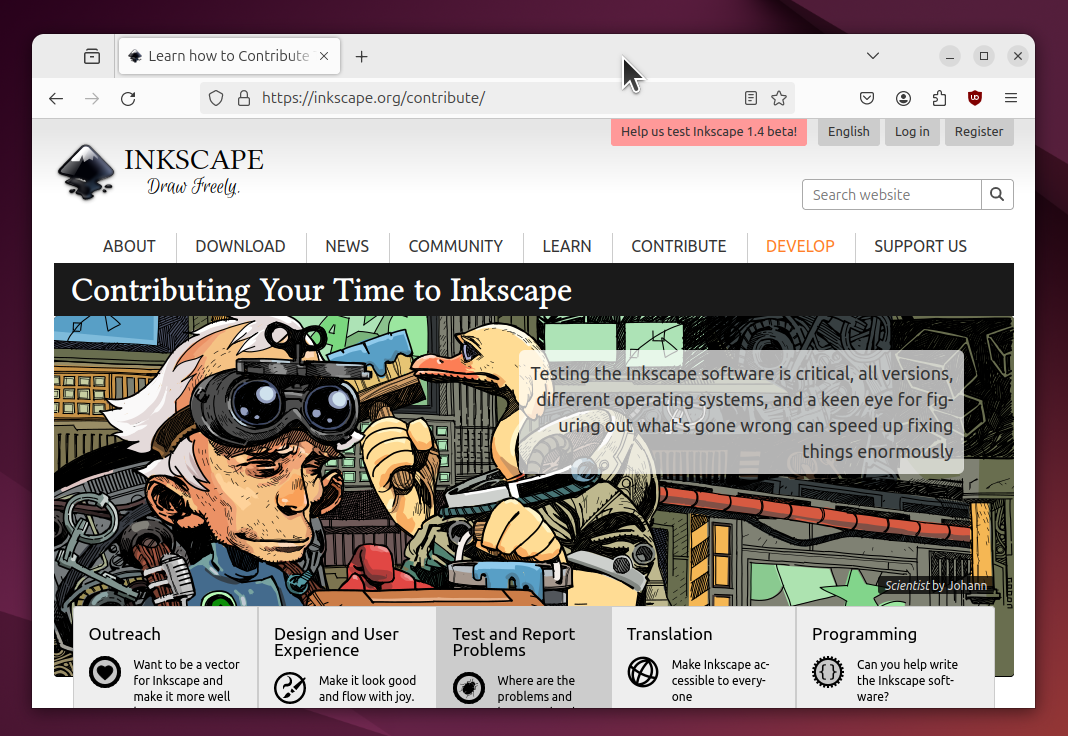Open Firefox account icon
This screenshot has width=1068, height=736.
[903, 98]
